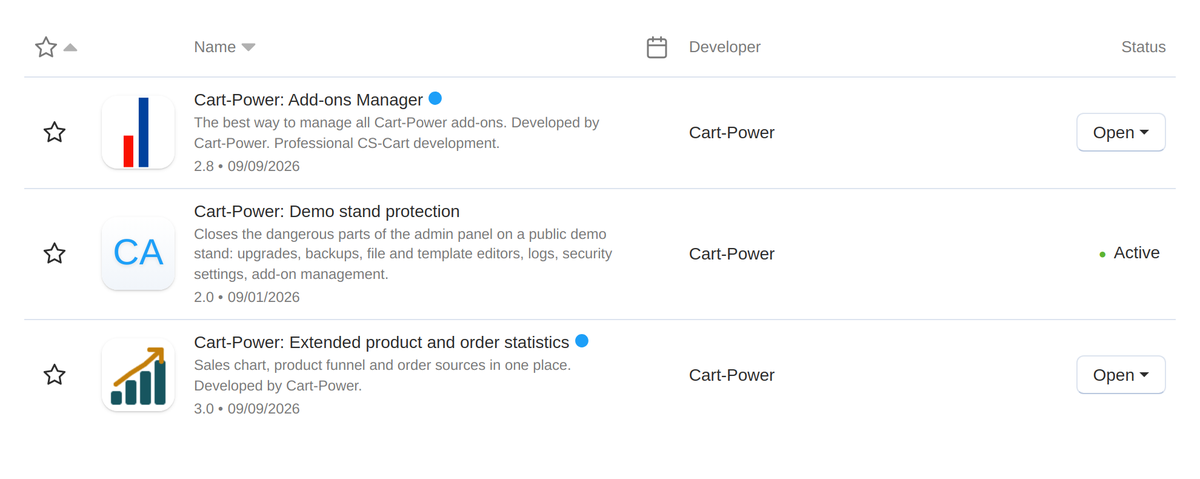Expand the Open dropdown for Add-ons Manager
Image resolution: width=1200 pixels, height=479 pixels.
pyautogui.click(x=1121, y=132)
